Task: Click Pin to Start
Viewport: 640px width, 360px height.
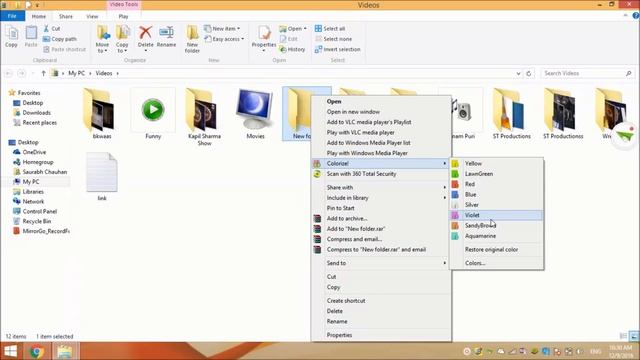Action: [381, 208]
